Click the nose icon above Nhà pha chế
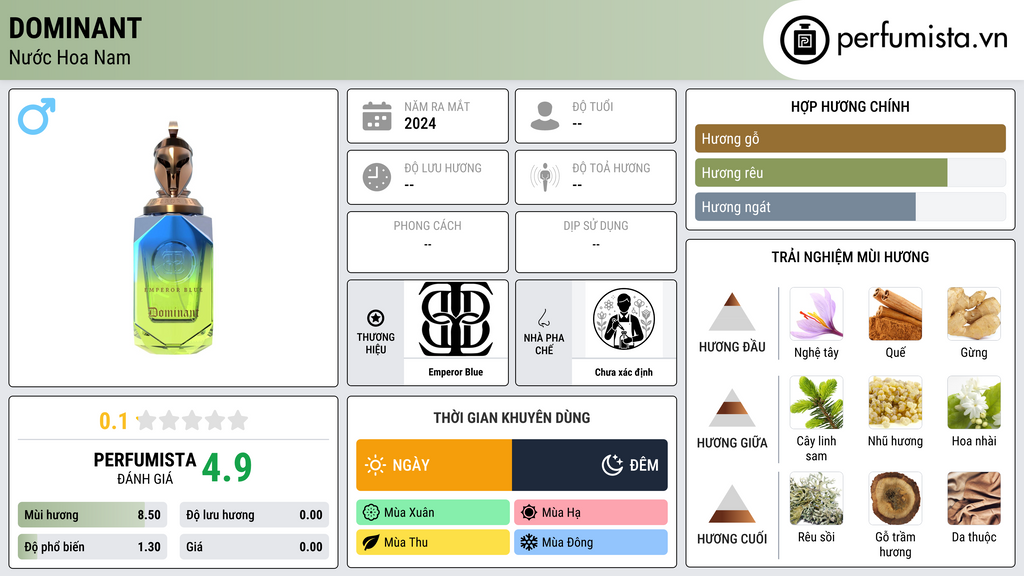This screenshot has height=576, width=1024. click(x=543, y=318)
